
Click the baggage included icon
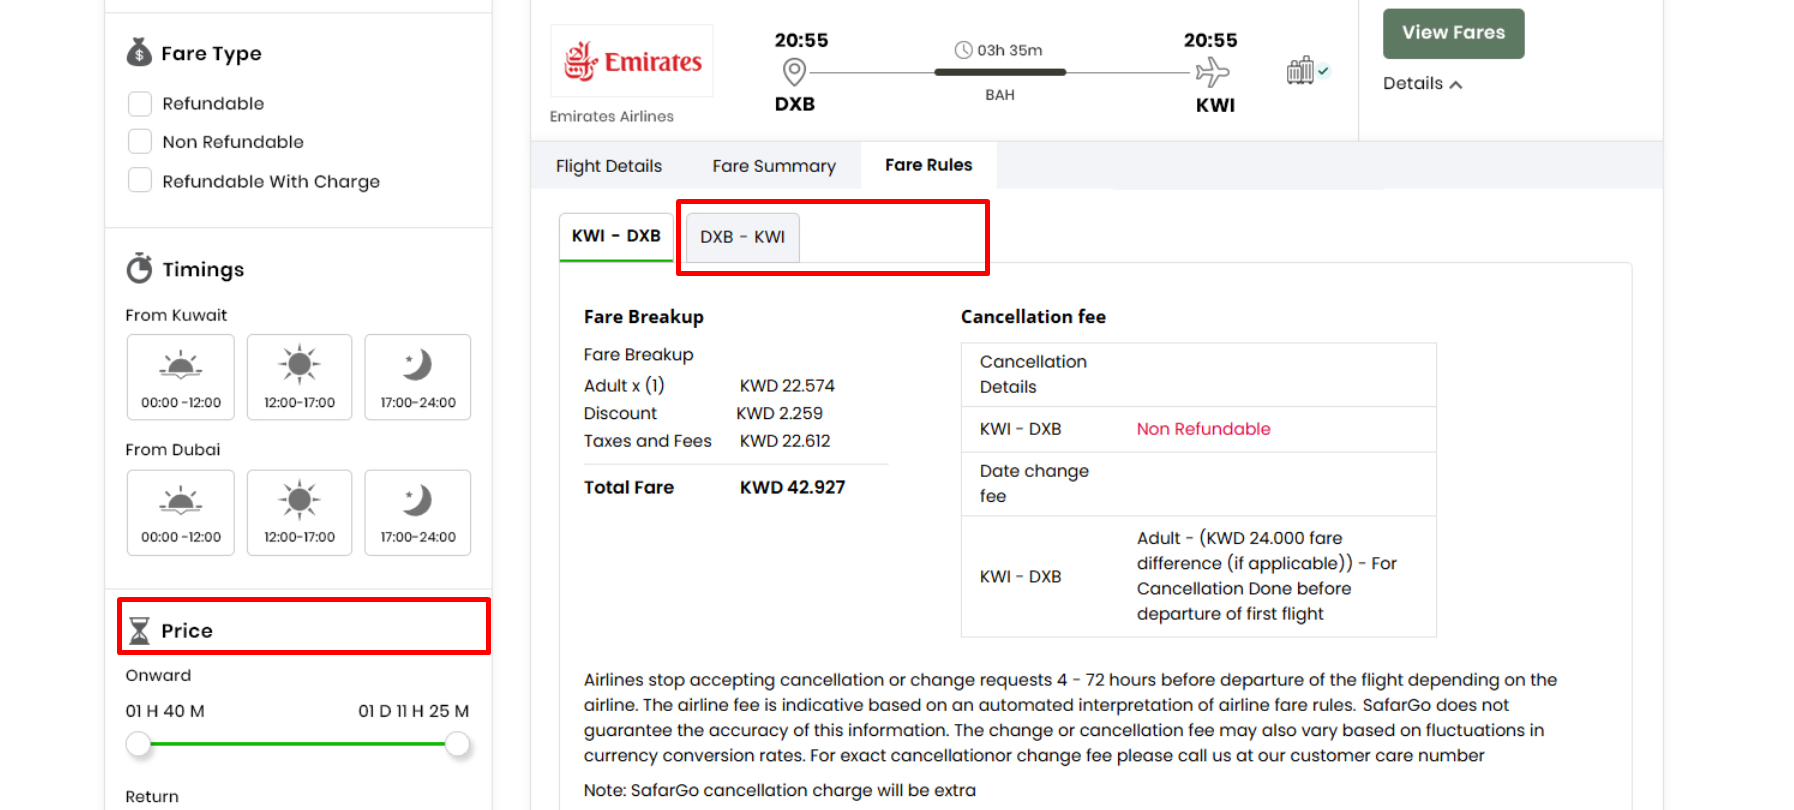1301,71
